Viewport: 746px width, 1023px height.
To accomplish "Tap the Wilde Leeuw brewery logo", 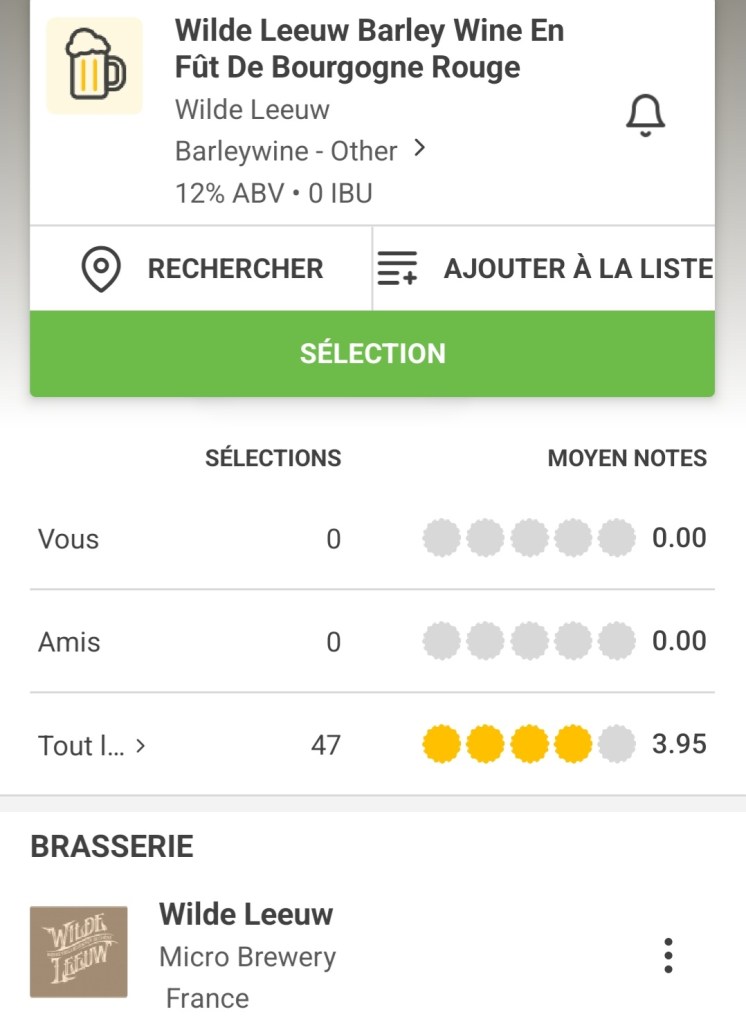I will tap(79, 952).
